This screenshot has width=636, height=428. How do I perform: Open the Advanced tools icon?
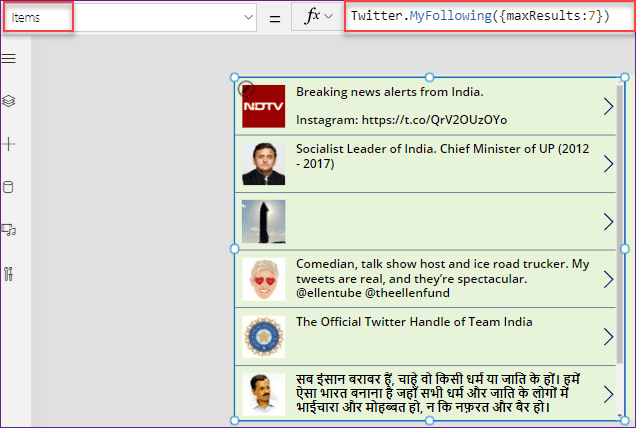[x=9, y=274]
